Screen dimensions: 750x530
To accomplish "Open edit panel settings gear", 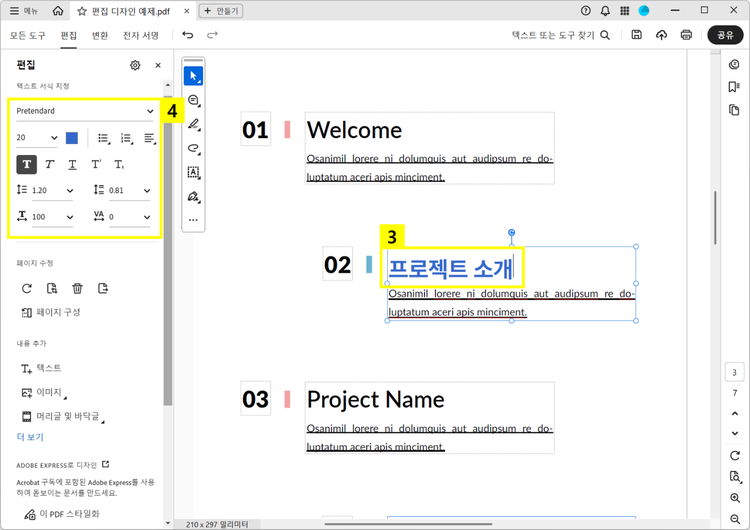I will 135,65.
